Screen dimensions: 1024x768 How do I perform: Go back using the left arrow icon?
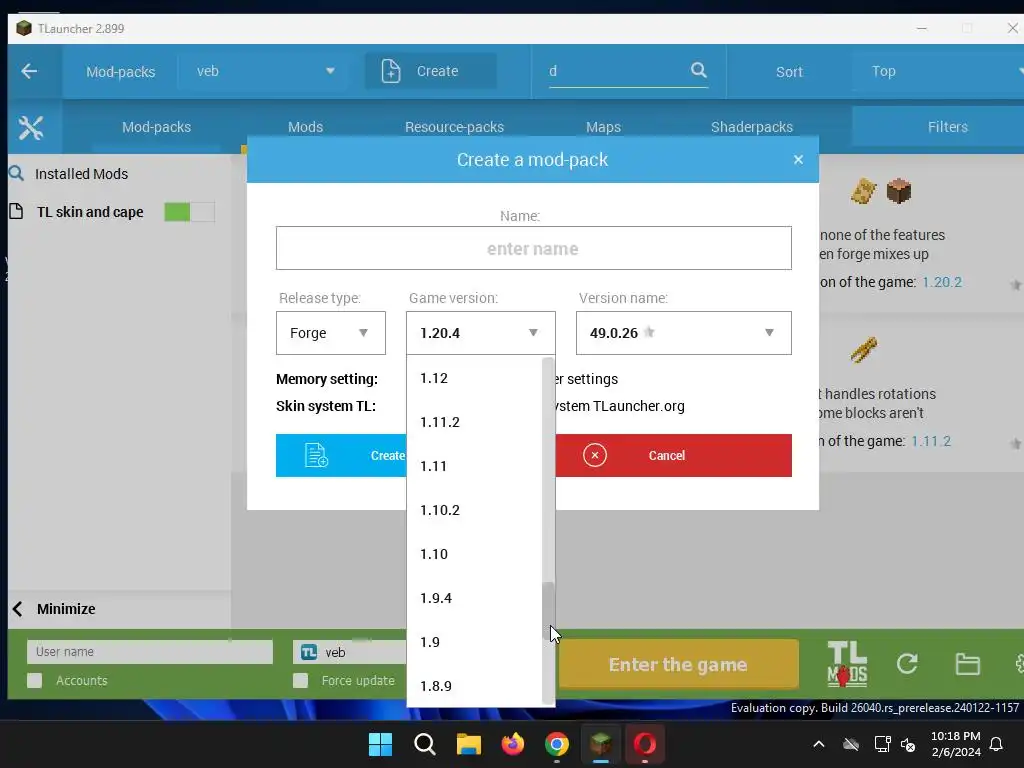coord(29,71)
